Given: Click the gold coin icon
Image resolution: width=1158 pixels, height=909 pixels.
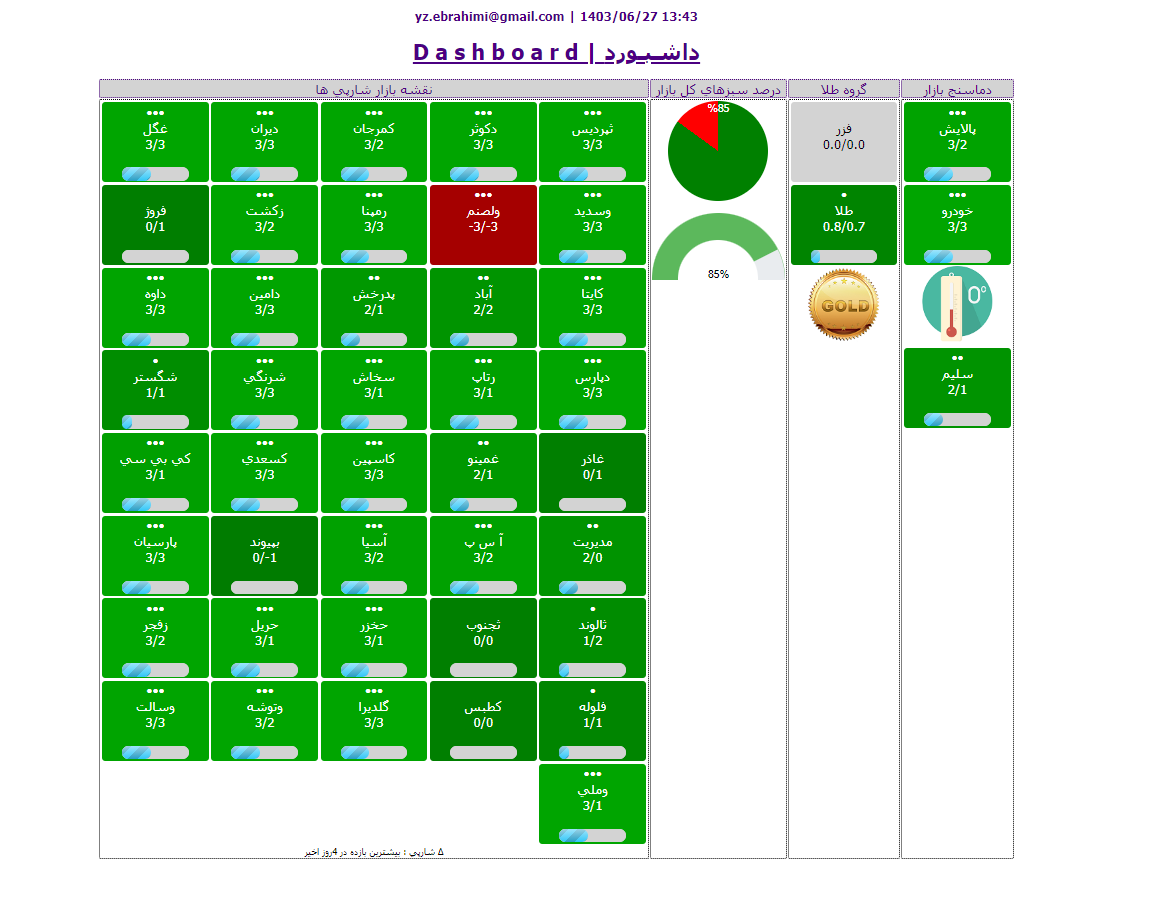Looking at the screenshot, I should [843, 304].
